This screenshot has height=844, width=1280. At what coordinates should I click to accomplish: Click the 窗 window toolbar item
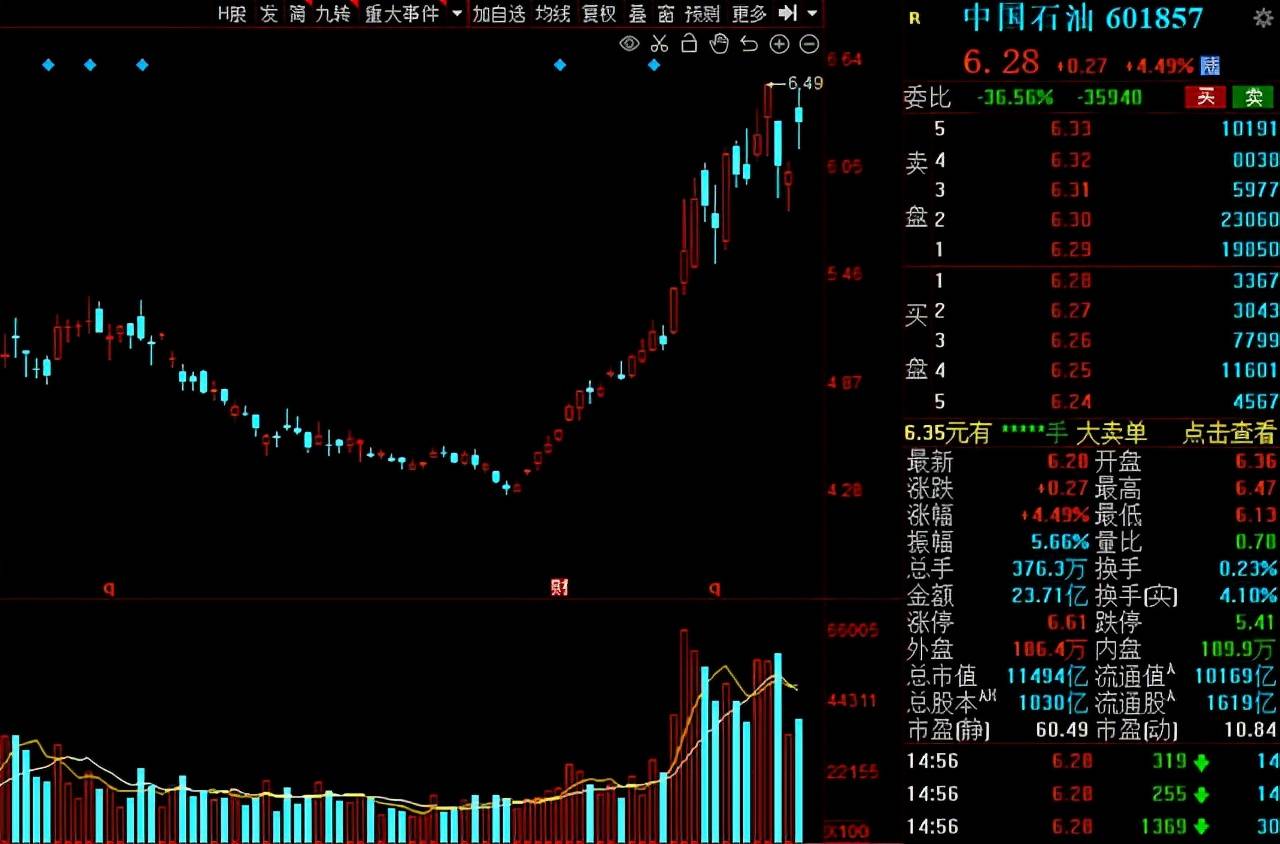[x=666, y=13]
